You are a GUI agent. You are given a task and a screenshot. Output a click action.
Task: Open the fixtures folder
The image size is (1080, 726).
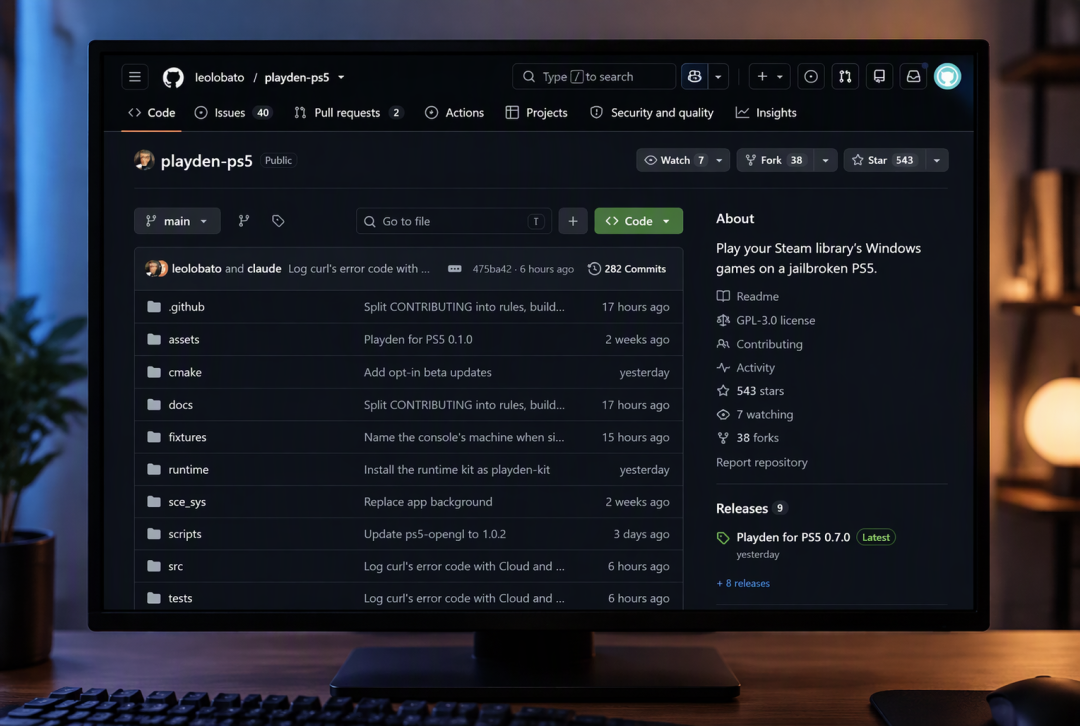[187, 437]
